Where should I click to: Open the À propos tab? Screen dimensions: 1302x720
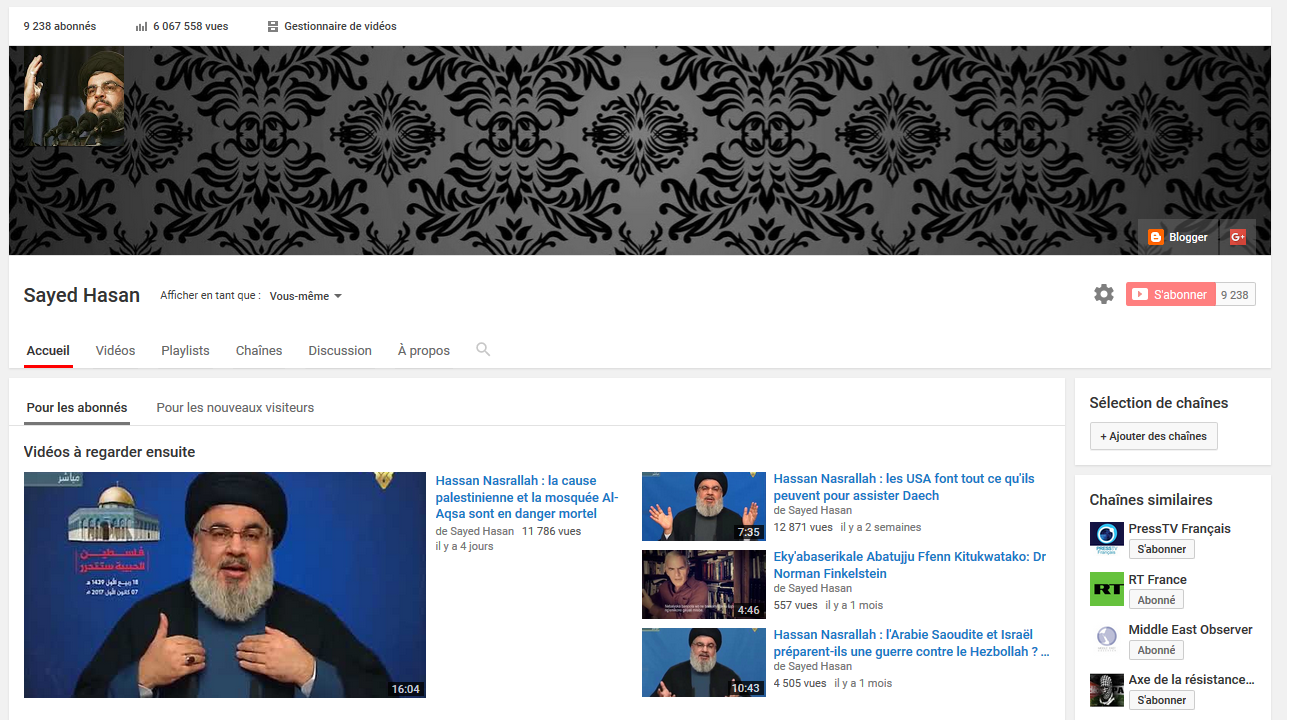423,350
